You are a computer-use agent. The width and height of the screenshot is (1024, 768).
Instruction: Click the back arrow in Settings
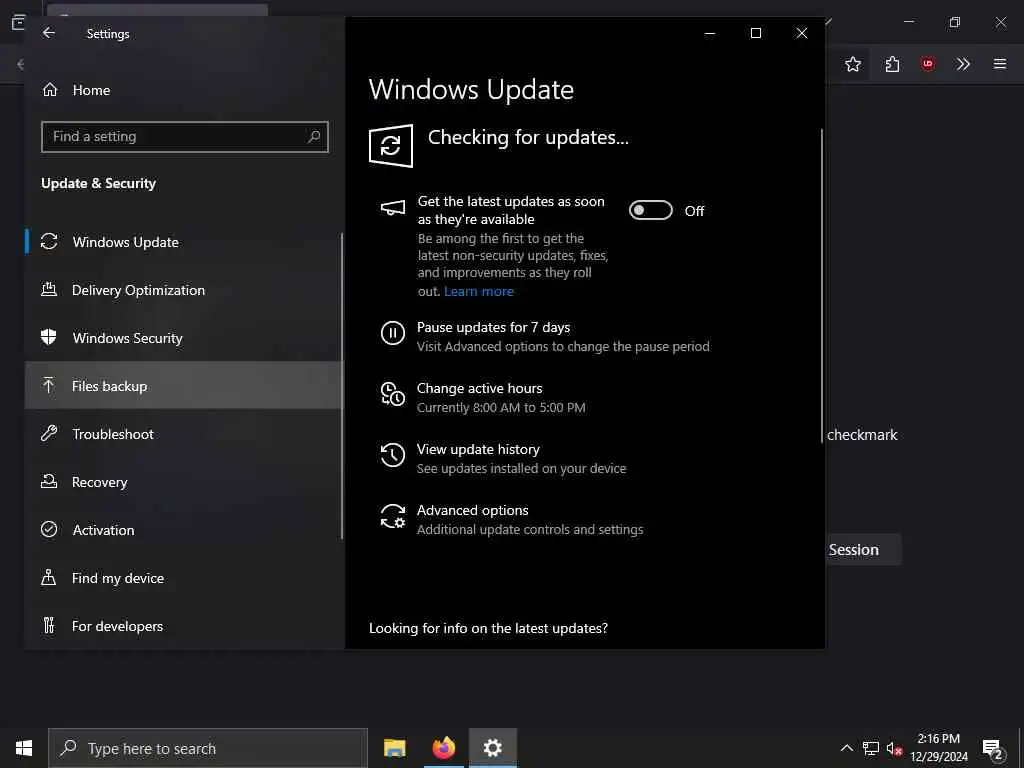(49, 33)
